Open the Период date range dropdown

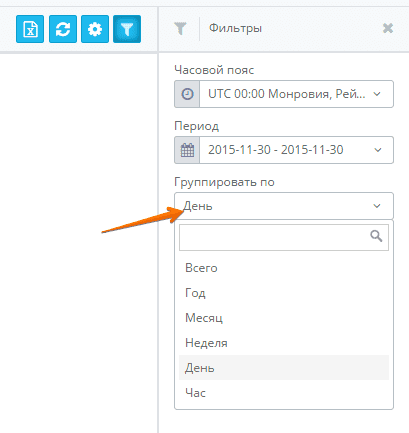(284, 150)
